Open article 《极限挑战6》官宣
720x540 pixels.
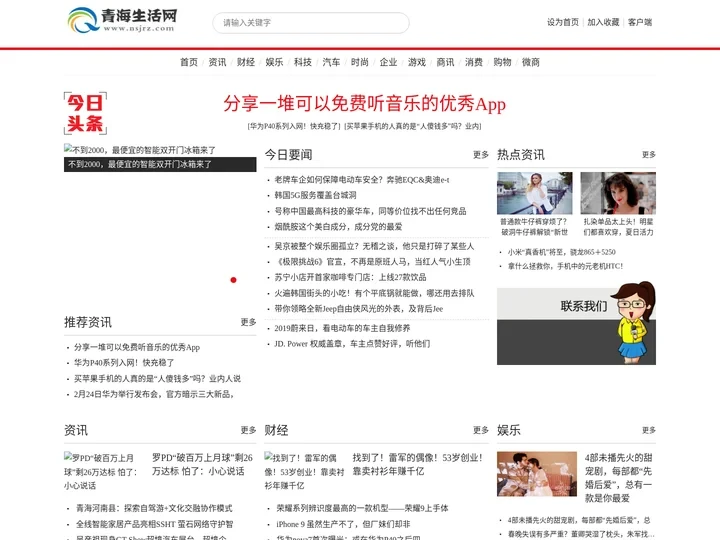372,262
